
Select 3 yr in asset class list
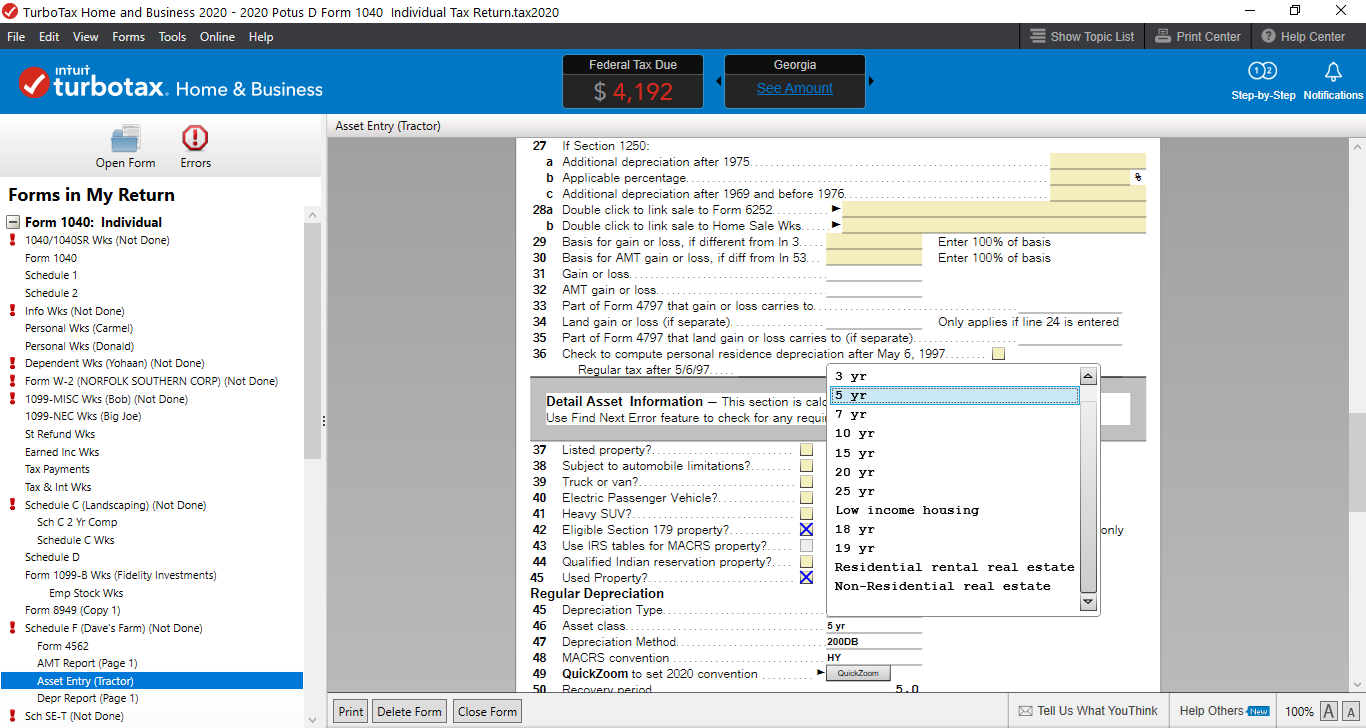point(955,377)
